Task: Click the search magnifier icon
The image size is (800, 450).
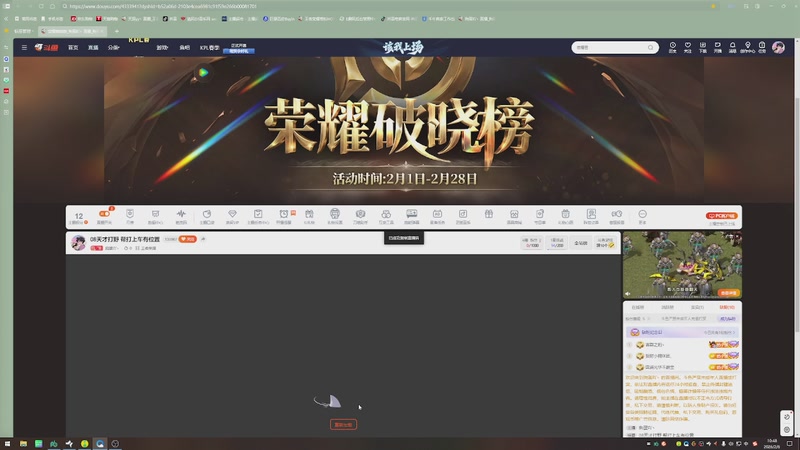Action: 651,47
